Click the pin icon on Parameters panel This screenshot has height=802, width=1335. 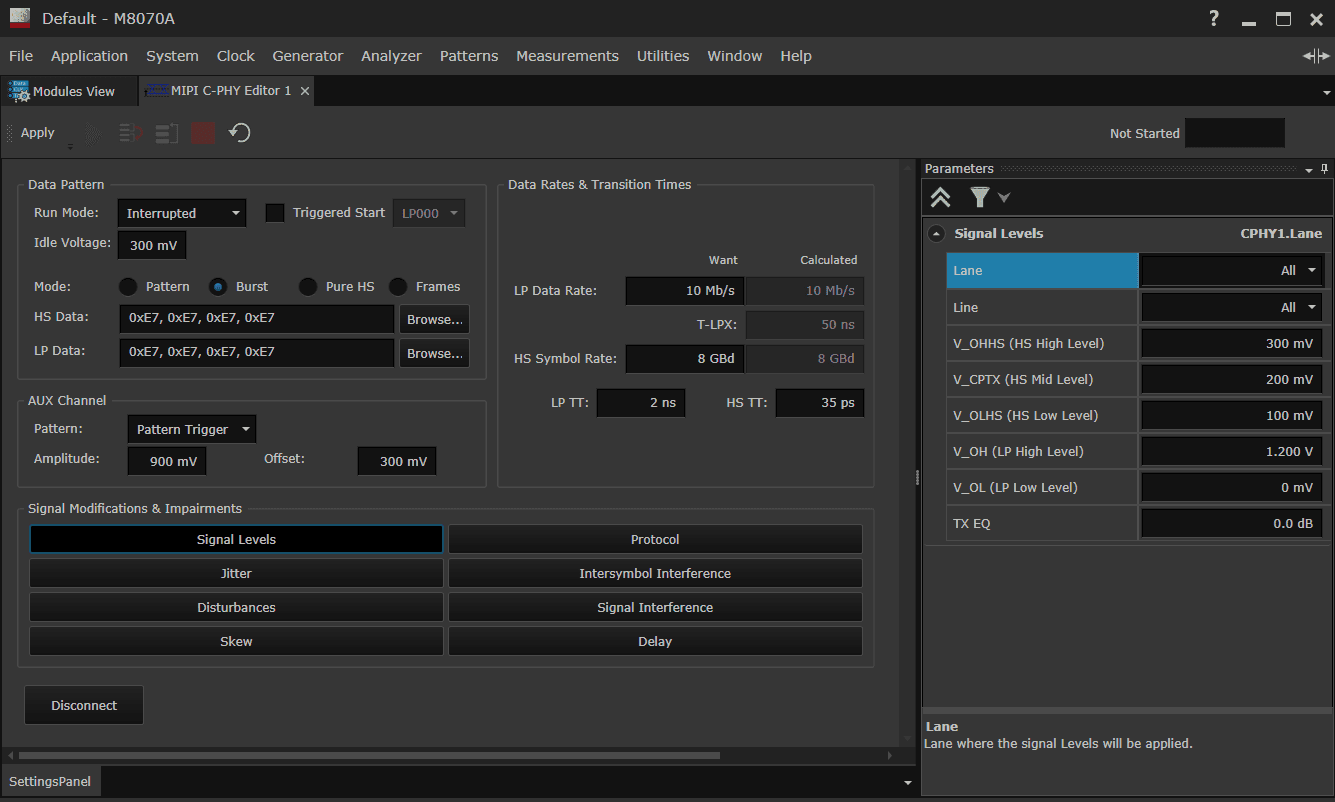(1323, 168)
